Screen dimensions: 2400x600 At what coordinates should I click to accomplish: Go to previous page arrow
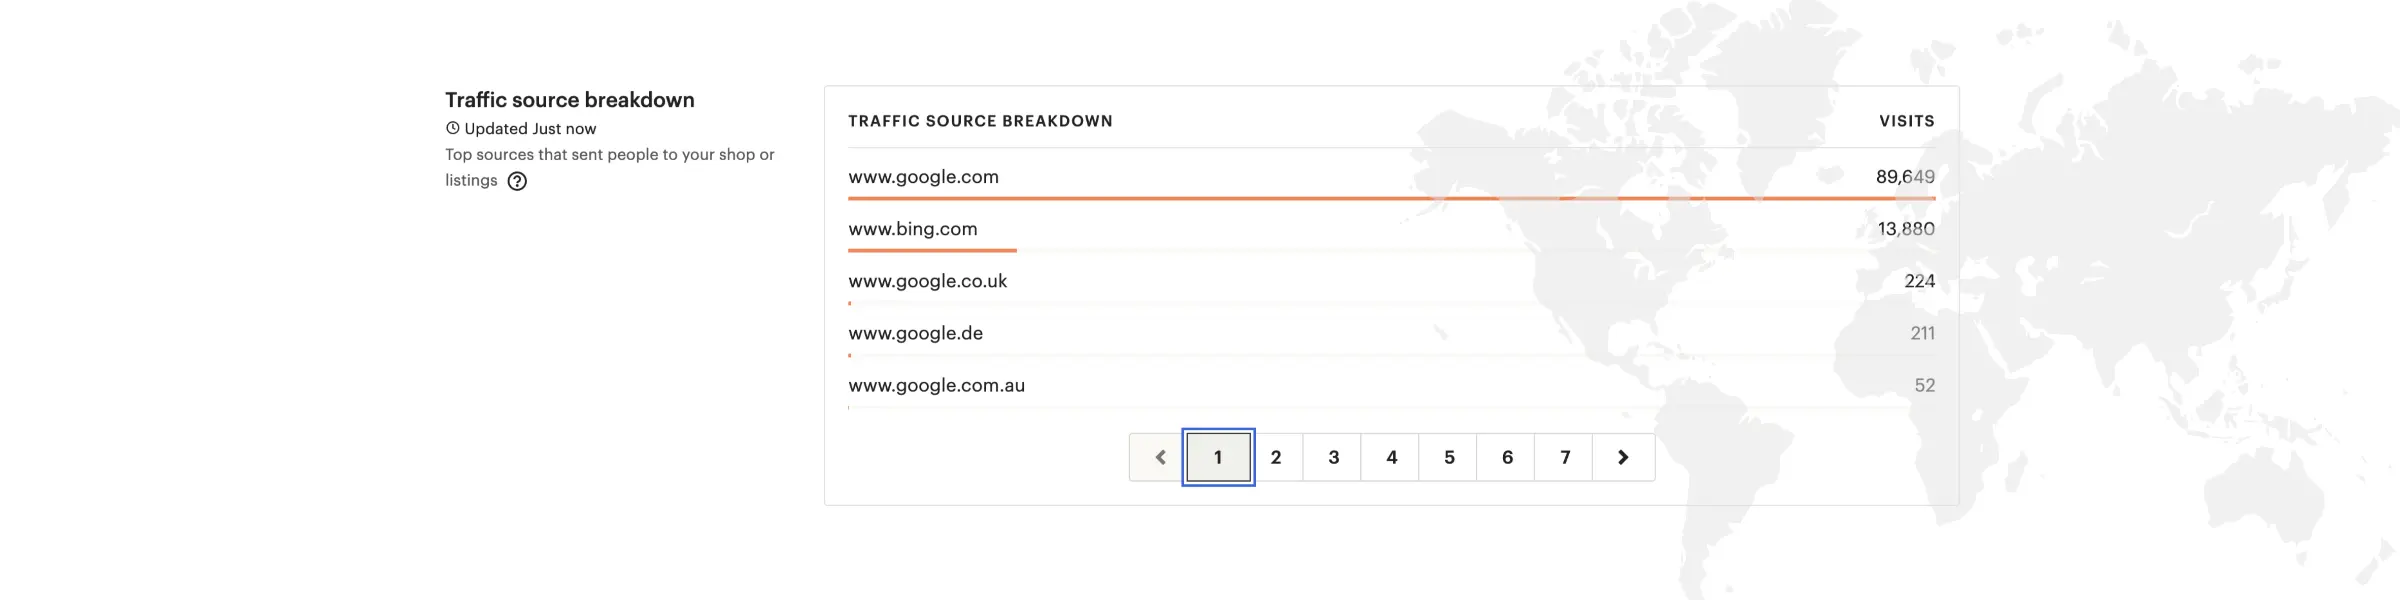(x=1160, y=457)
